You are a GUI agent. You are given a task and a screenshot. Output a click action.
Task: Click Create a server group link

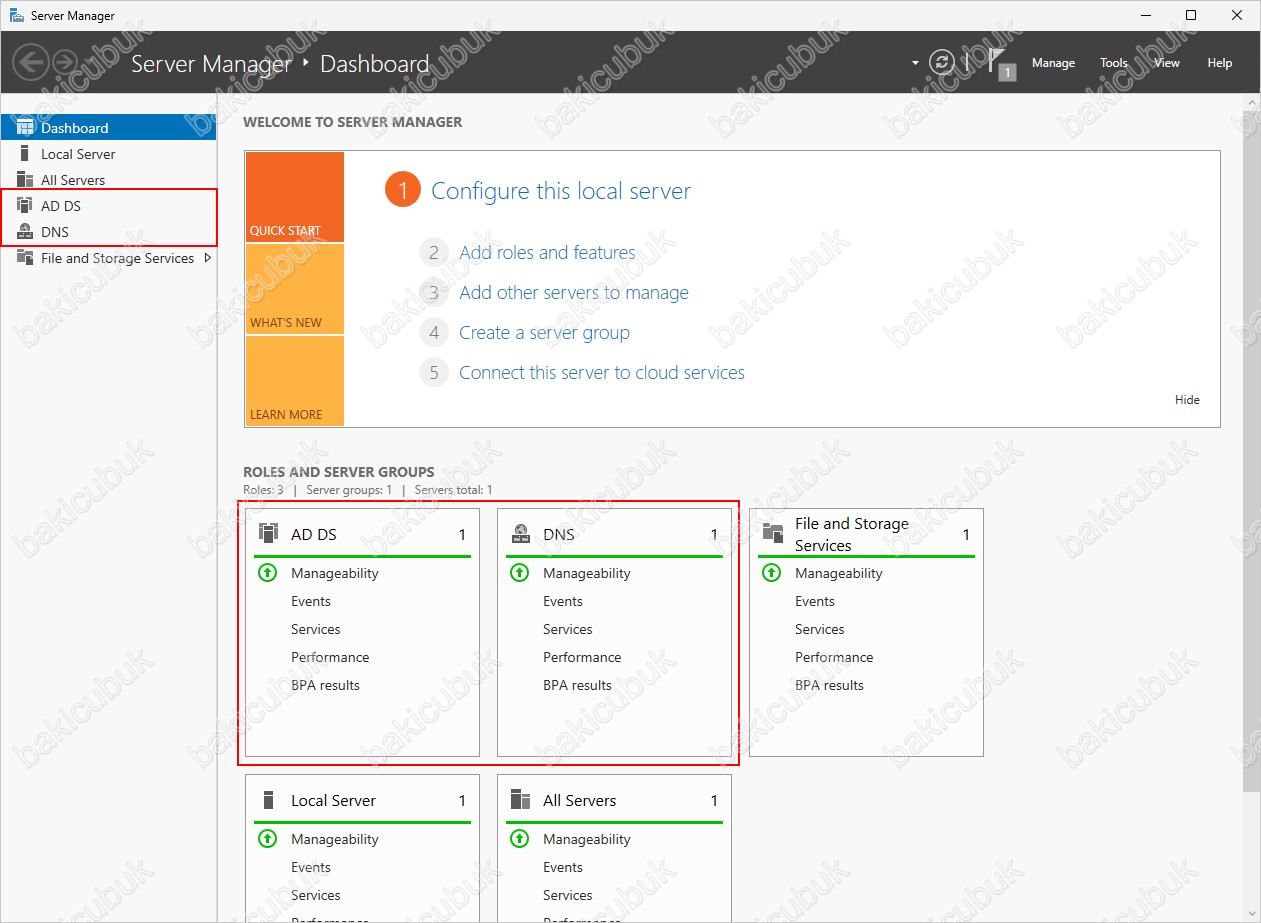point(544,333)
